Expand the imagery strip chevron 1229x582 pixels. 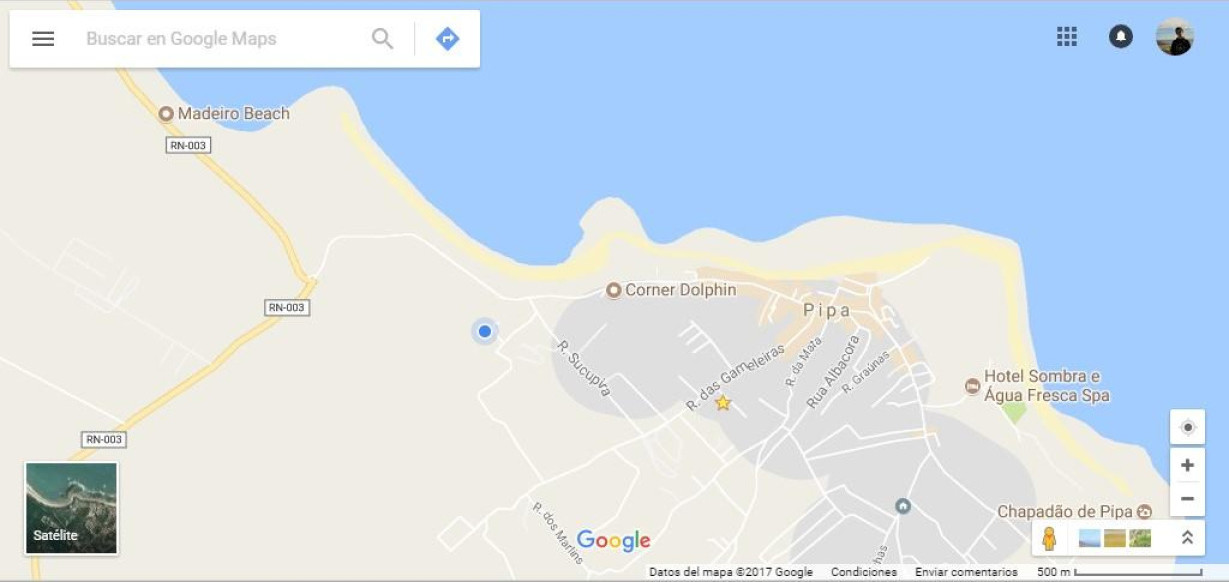pos(1187,537)
